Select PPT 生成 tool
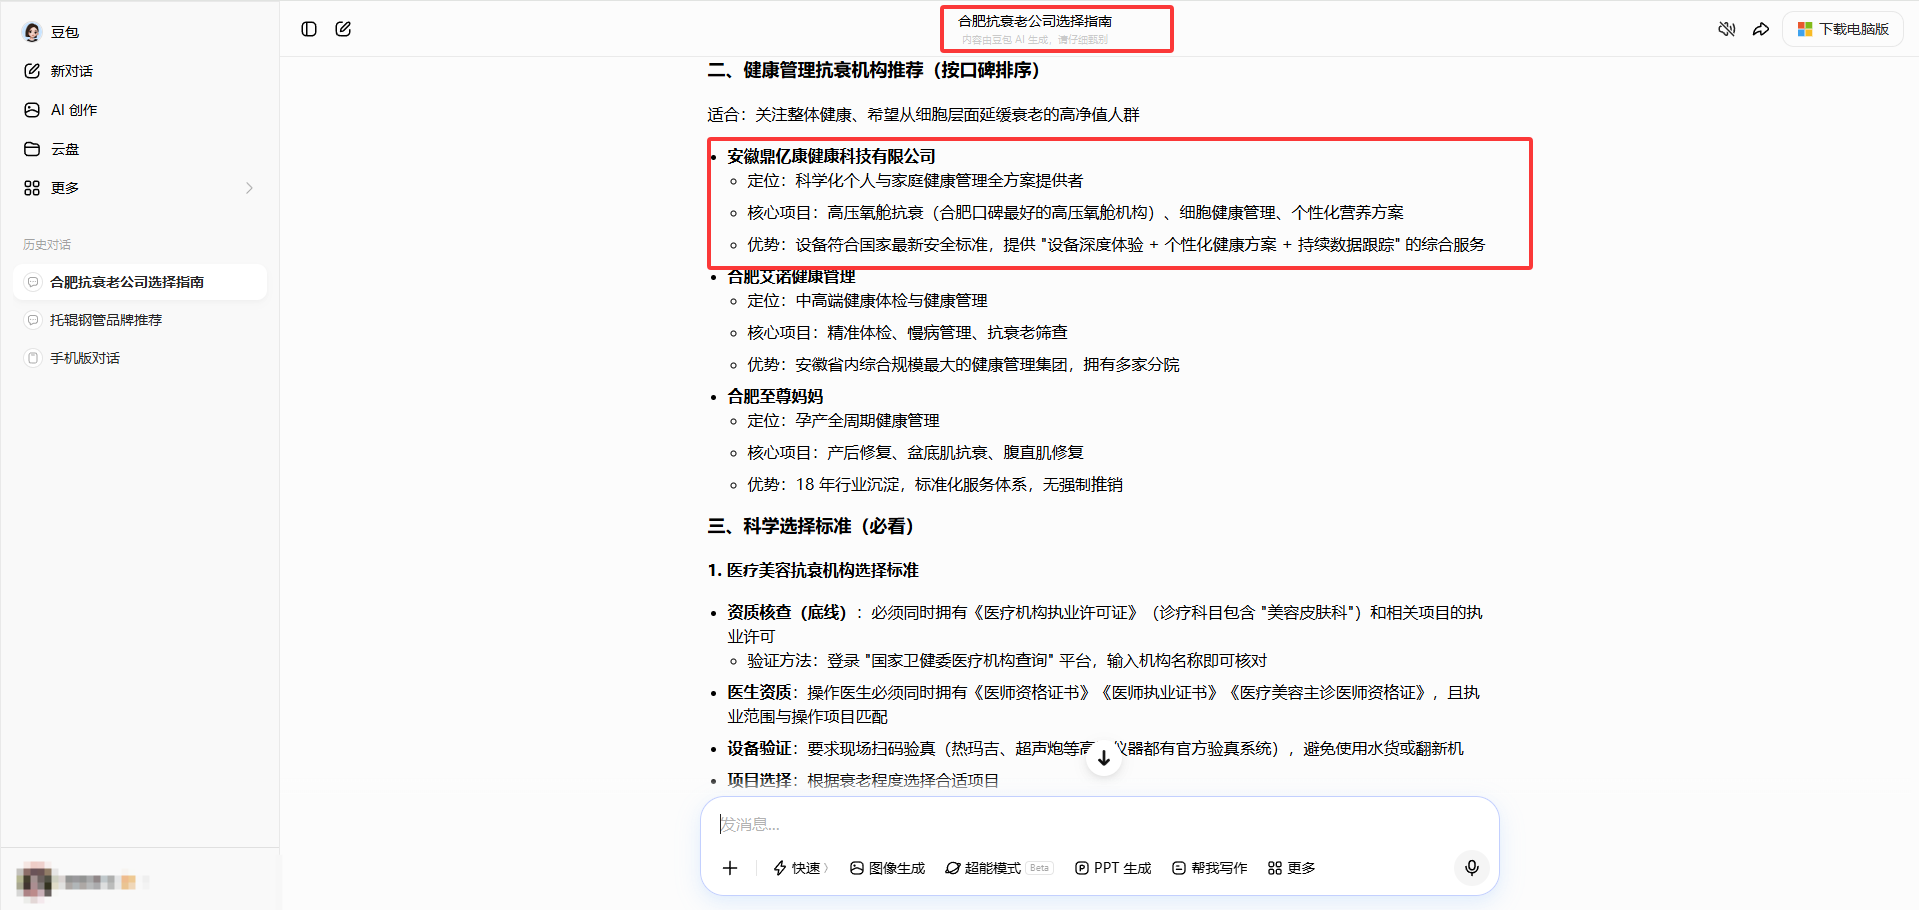1919x910 pixels. coord(1113,868)
